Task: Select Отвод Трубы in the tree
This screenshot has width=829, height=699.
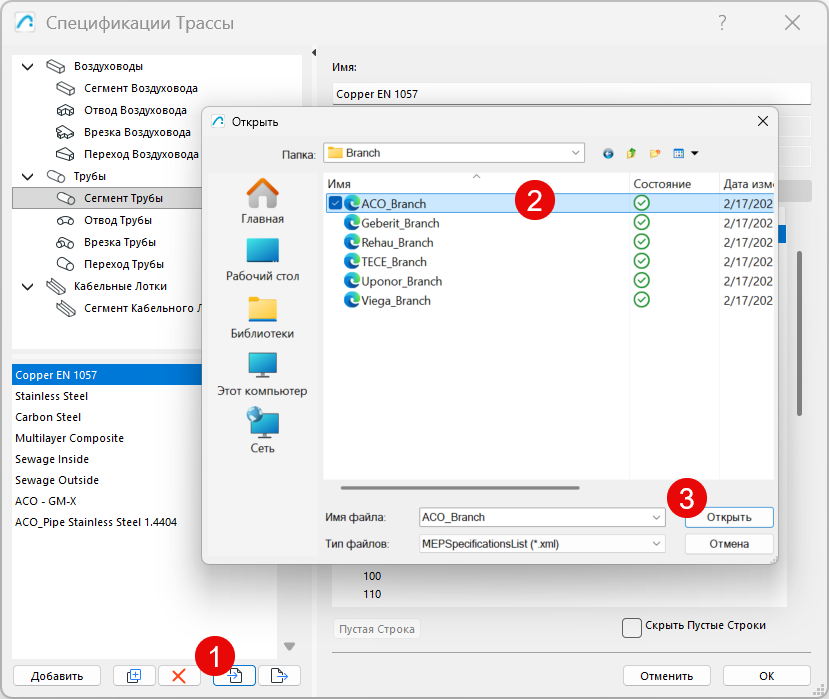Action: click(x=118, y=220)
